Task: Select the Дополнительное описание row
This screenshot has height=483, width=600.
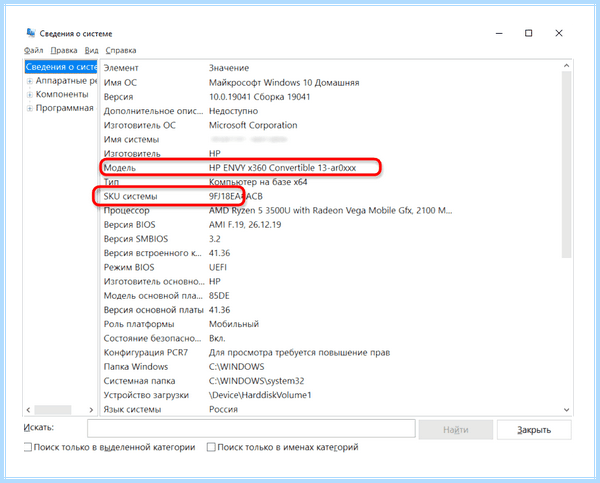Action: point(331,111)
